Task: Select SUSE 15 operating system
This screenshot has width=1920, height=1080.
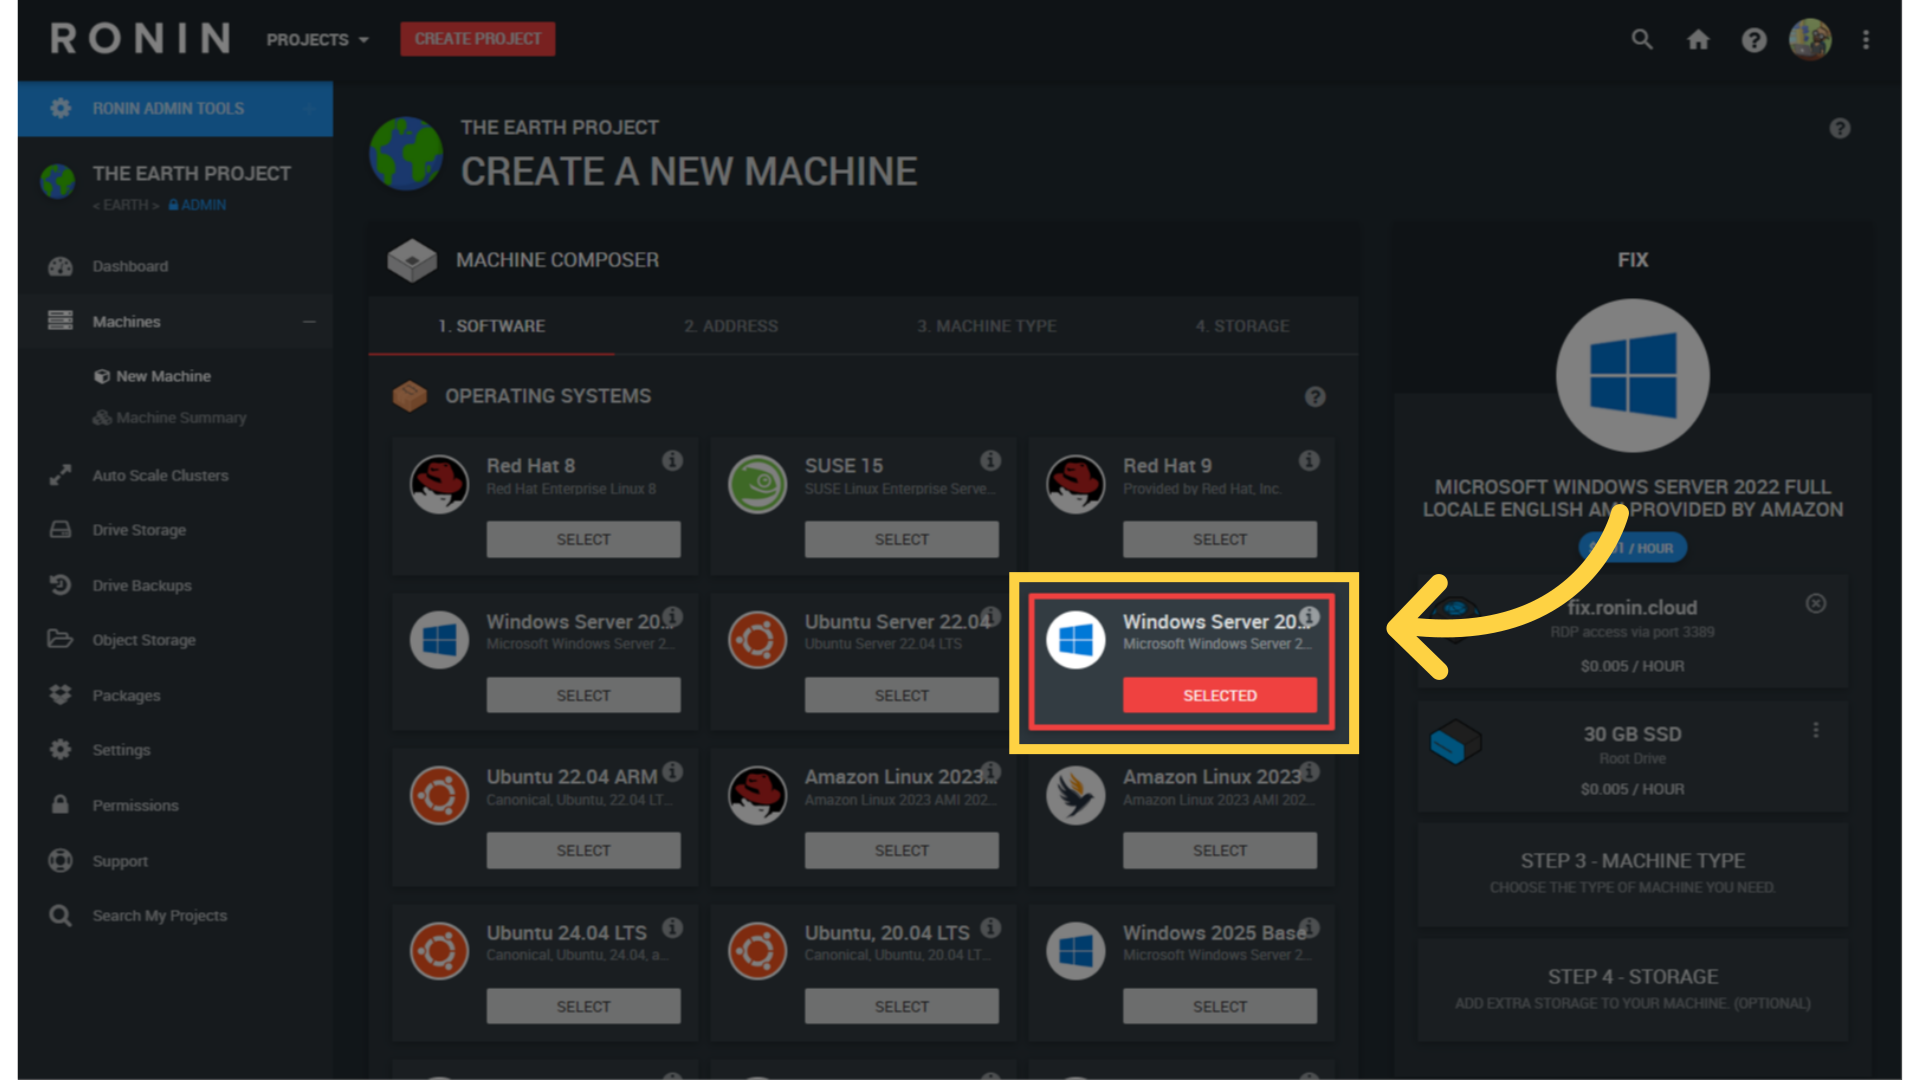Action: 901,539
